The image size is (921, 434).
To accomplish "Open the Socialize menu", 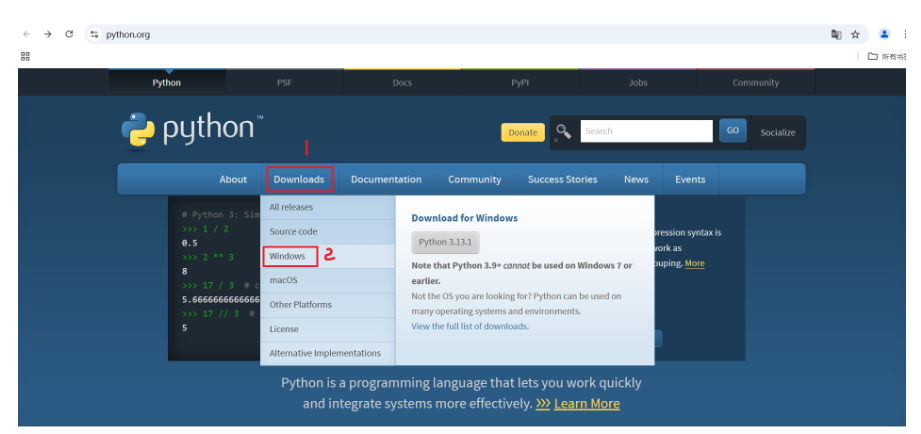I will click(x=778, y=133).
